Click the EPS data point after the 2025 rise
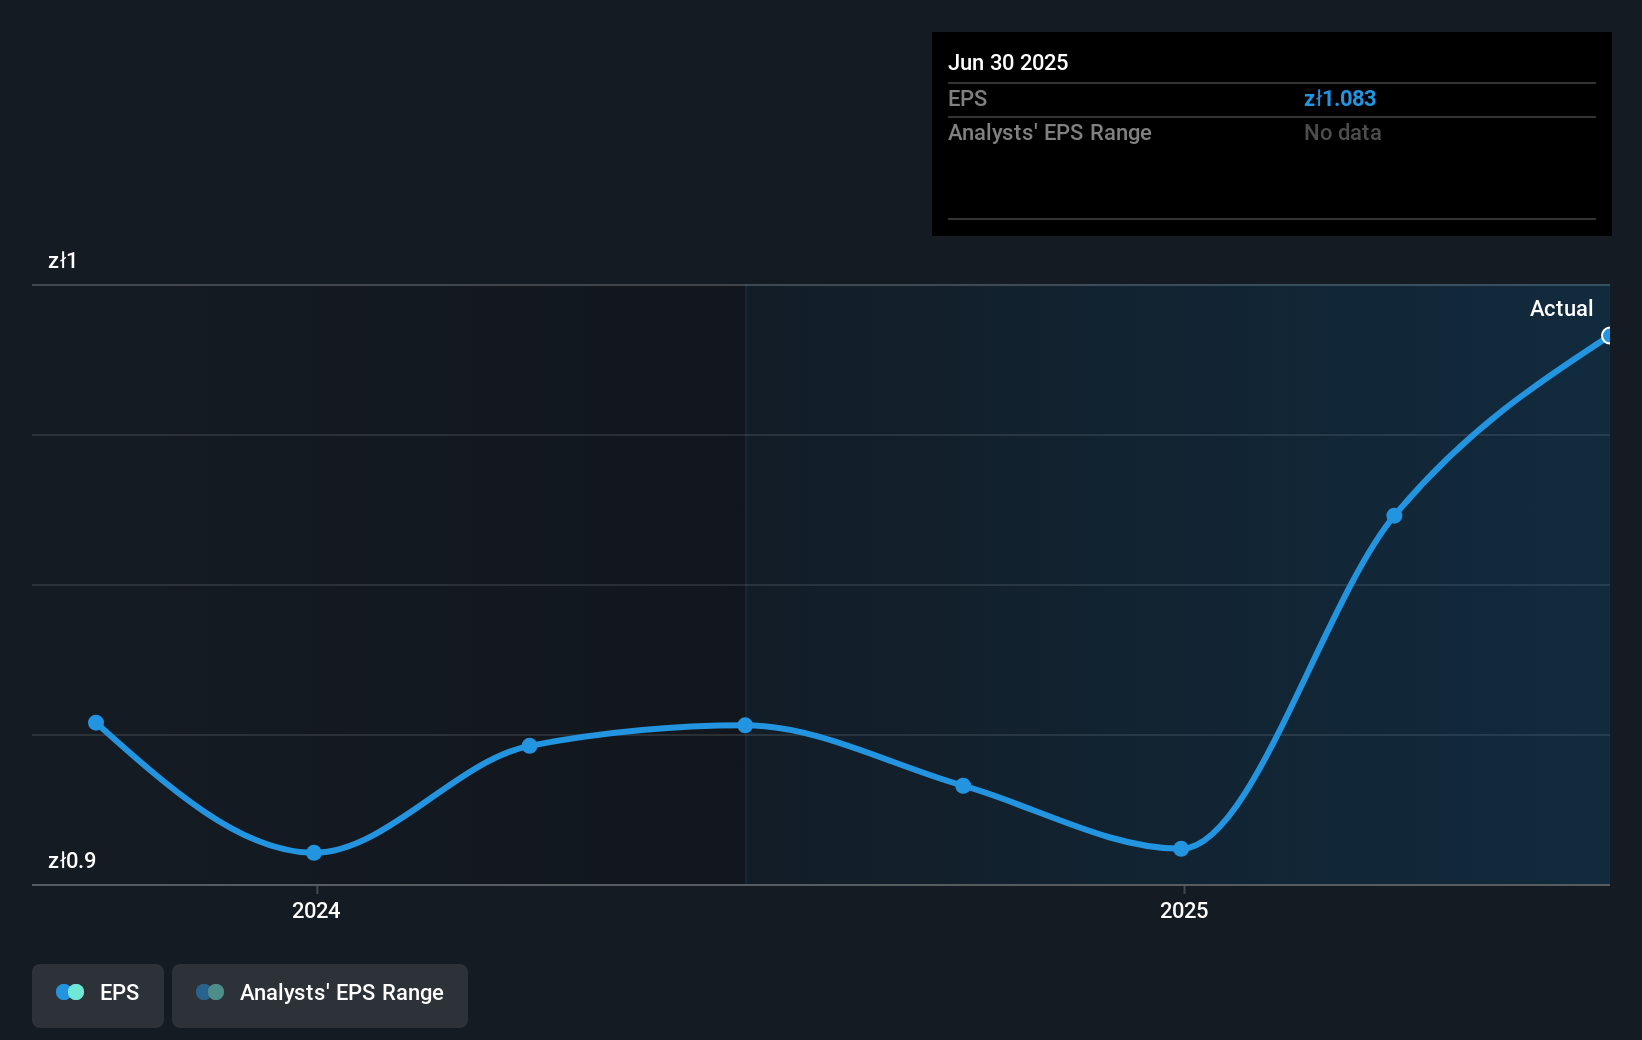This screenshot has width=1642, height=1040. click(x=1394, y=516)
